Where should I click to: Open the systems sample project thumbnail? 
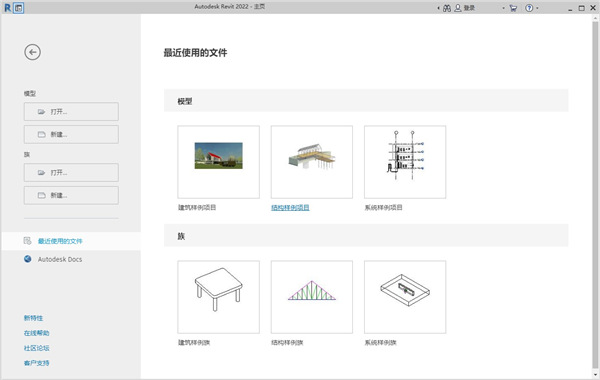tap(405, 162)
